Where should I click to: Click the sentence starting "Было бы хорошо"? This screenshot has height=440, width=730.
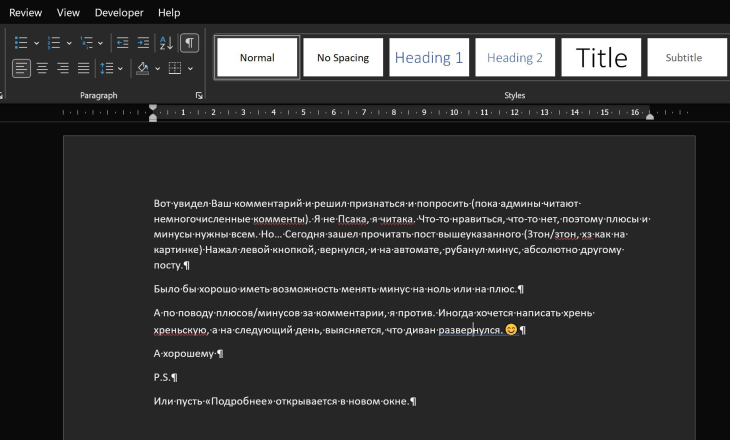click(336, 289)
